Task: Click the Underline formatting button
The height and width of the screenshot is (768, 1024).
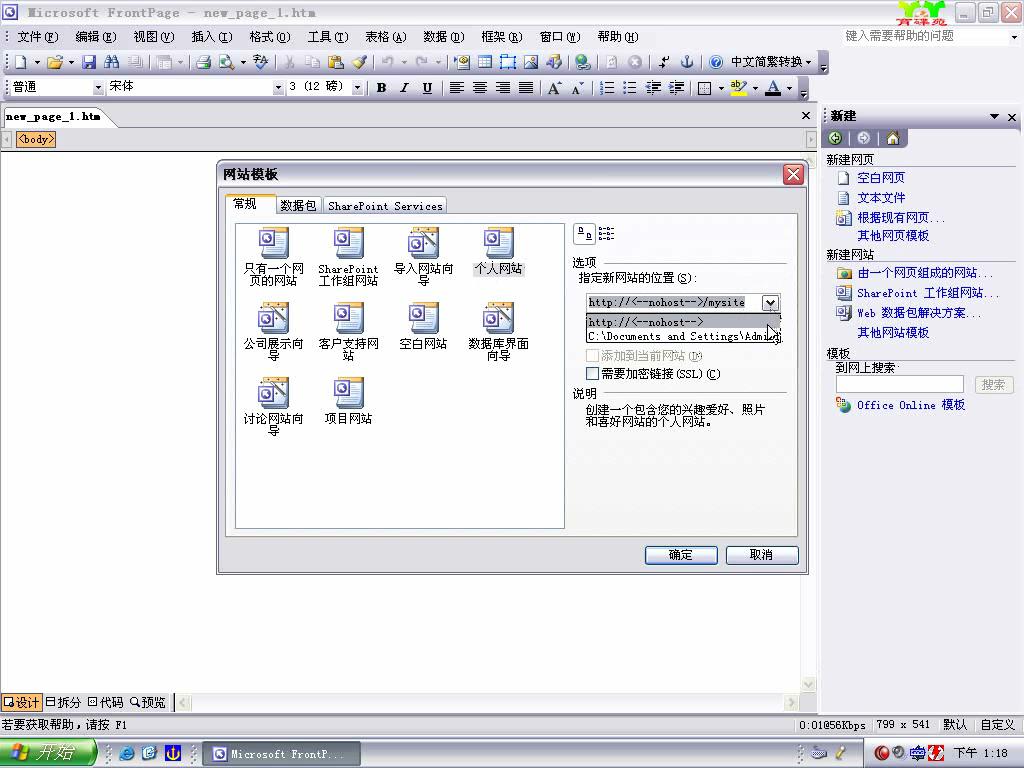Action: [427, 88]
